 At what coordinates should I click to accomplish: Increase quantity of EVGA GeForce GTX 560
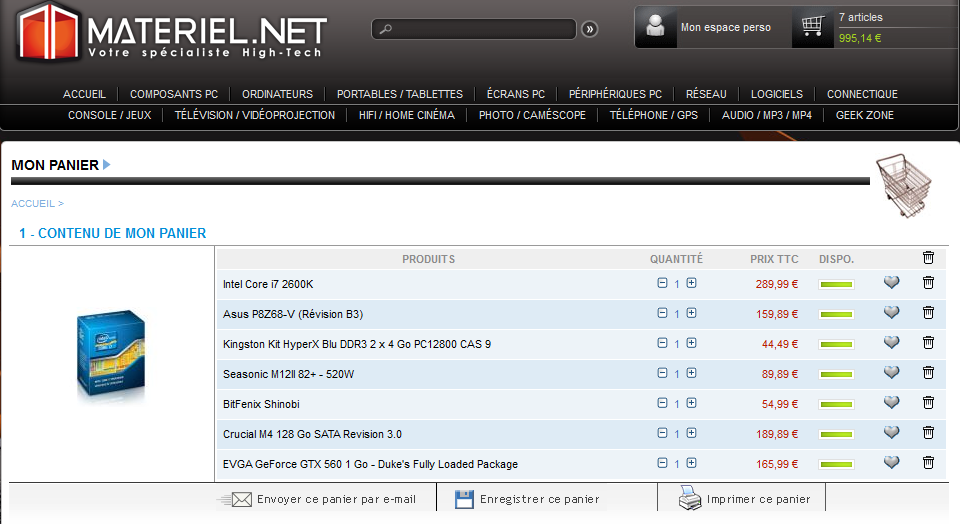coord(691,463)
